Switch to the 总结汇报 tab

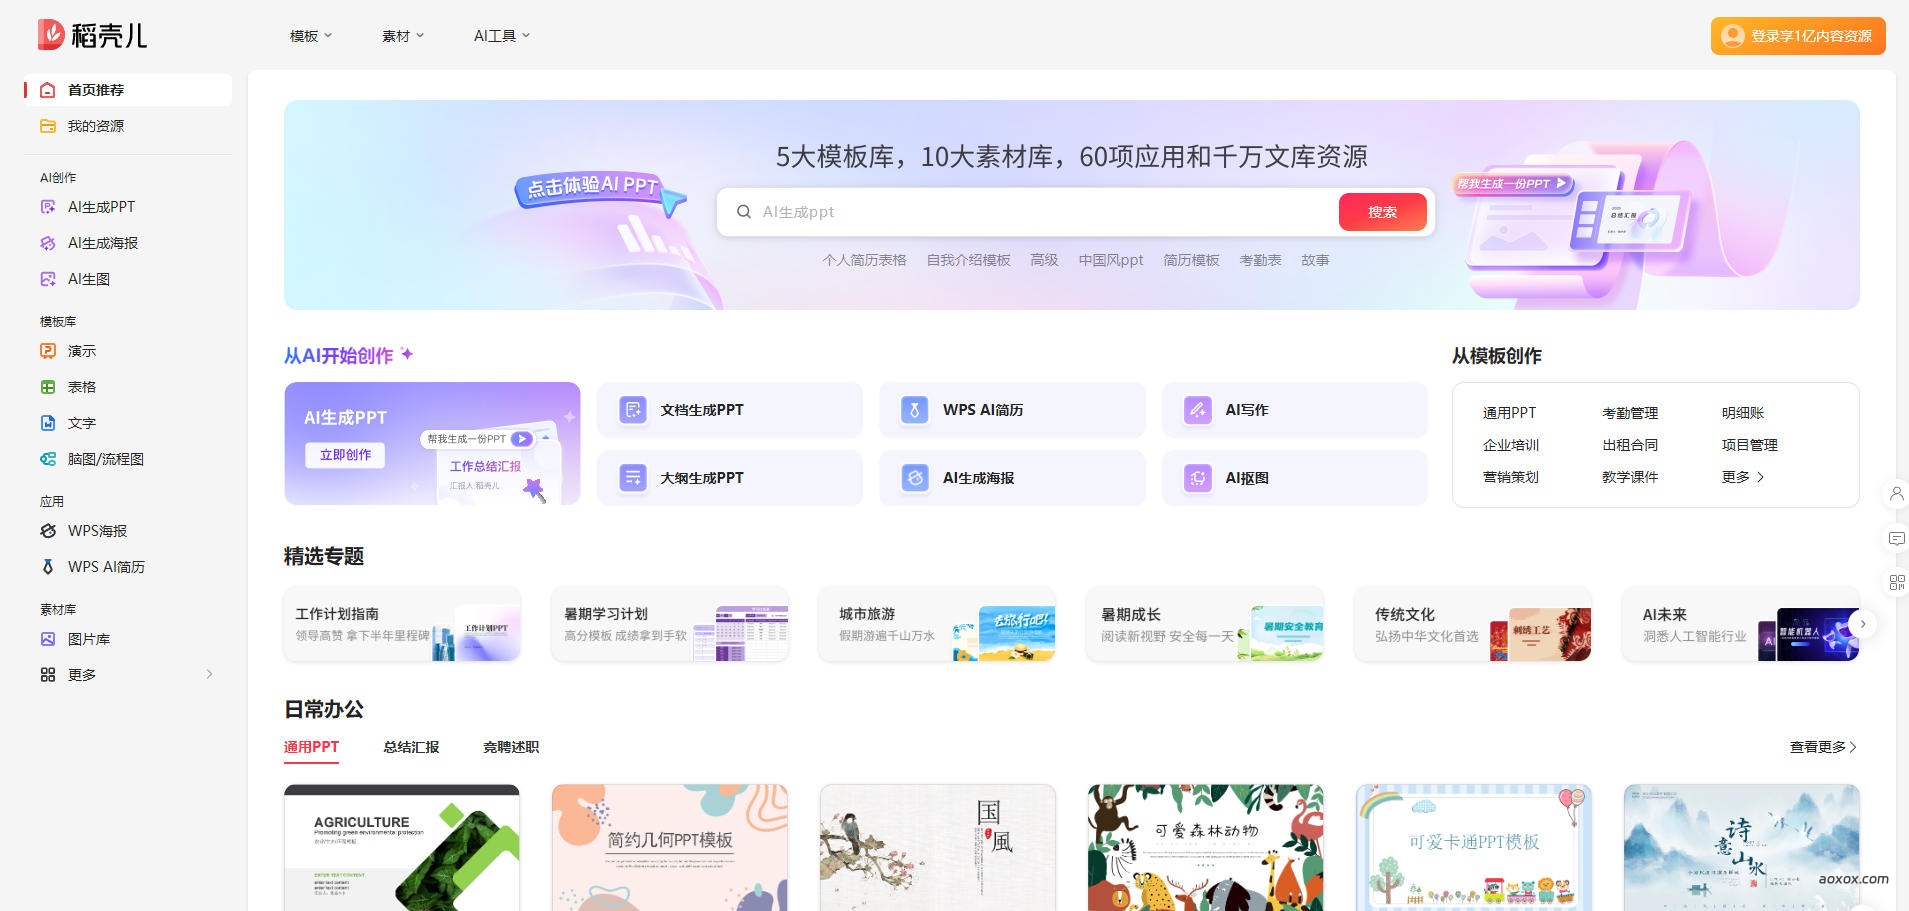409,747
